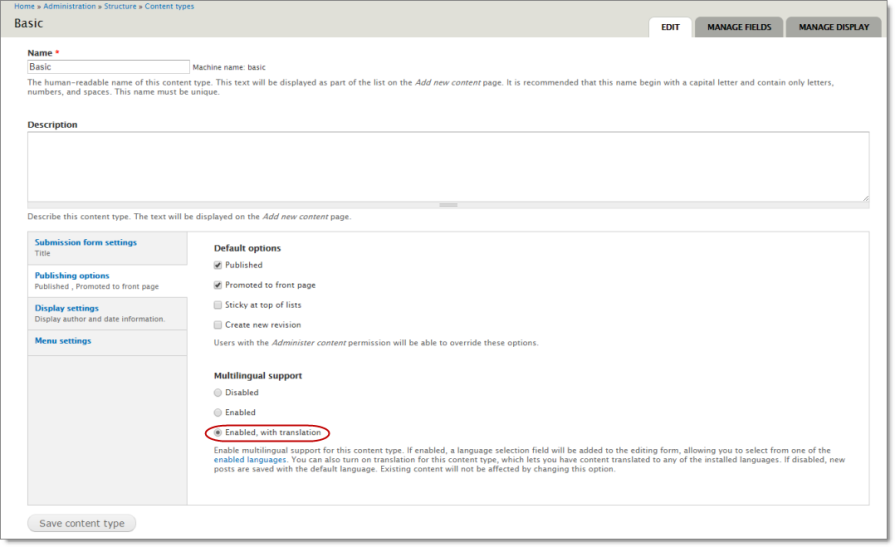Grab the Description textarea resize handle

pos(448,205)
